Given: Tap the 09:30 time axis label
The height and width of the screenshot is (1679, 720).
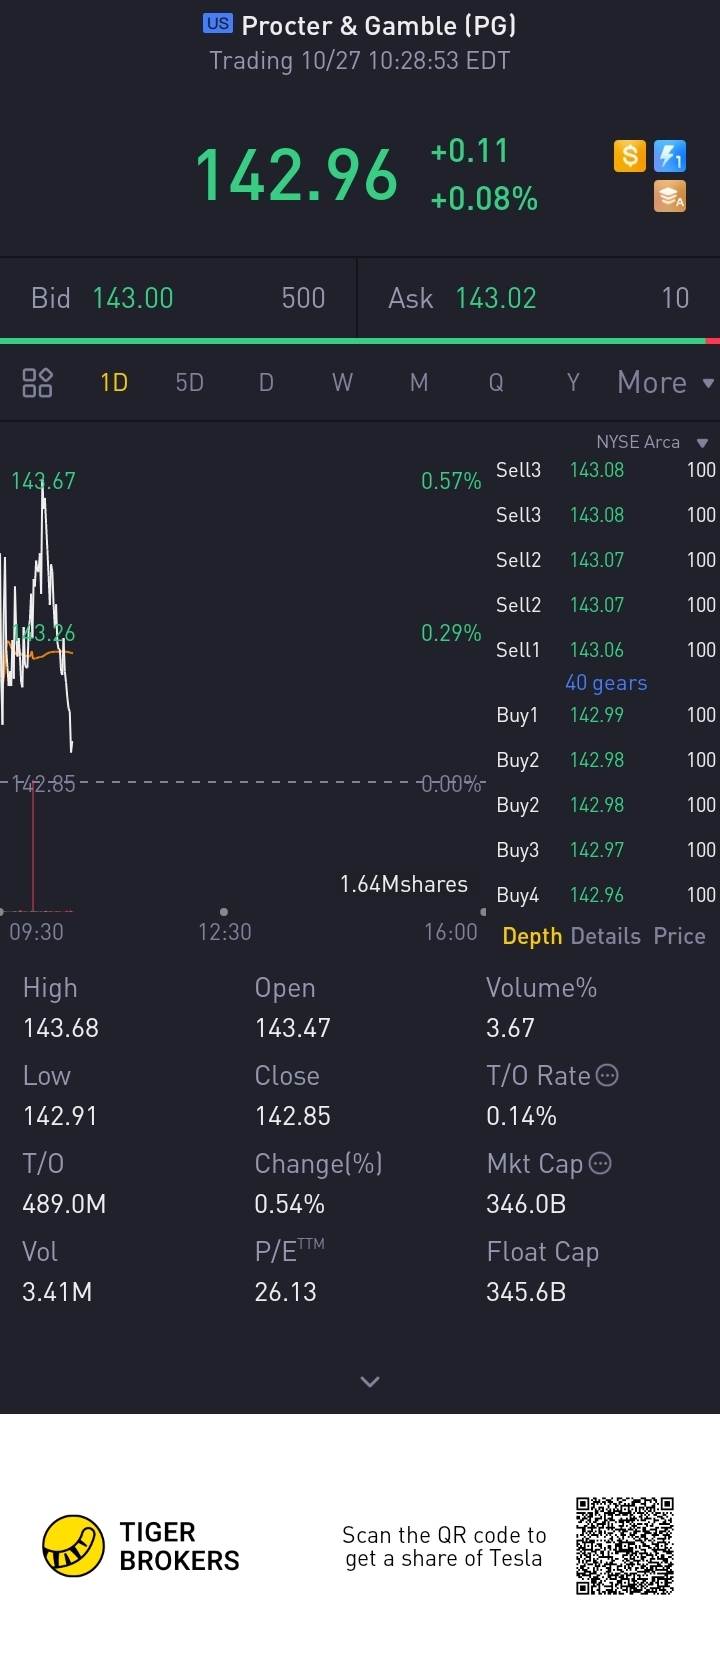Looking at the screenshot, I should pos(36,932).
